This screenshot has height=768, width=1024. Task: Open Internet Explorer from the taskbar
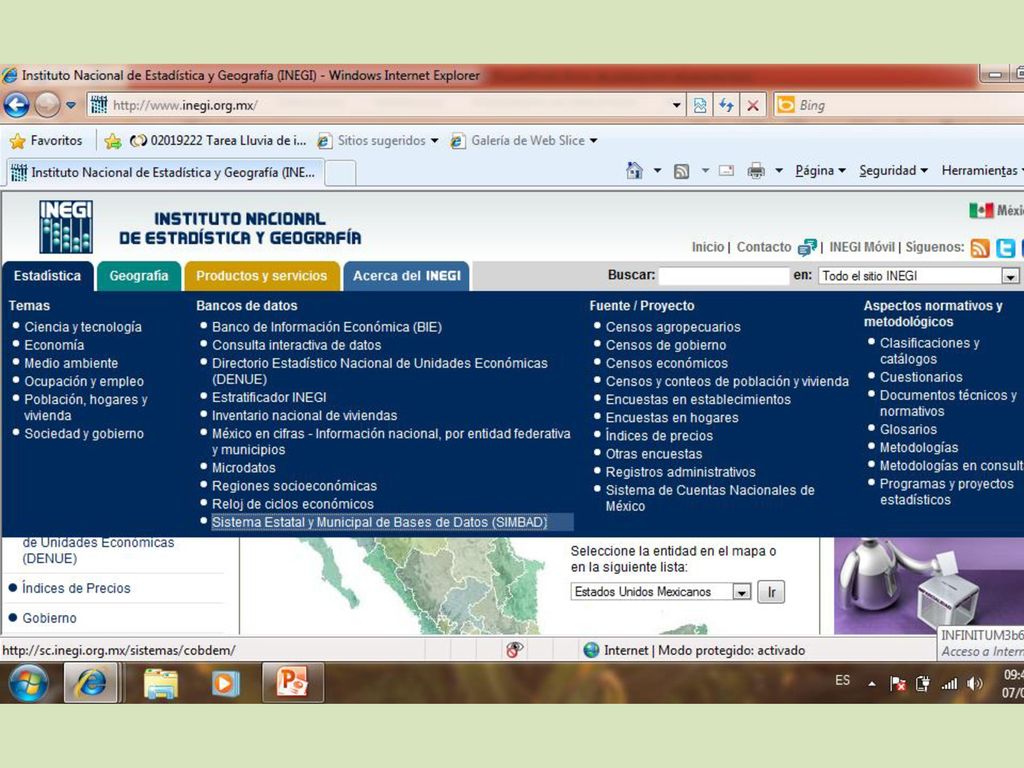91,682
